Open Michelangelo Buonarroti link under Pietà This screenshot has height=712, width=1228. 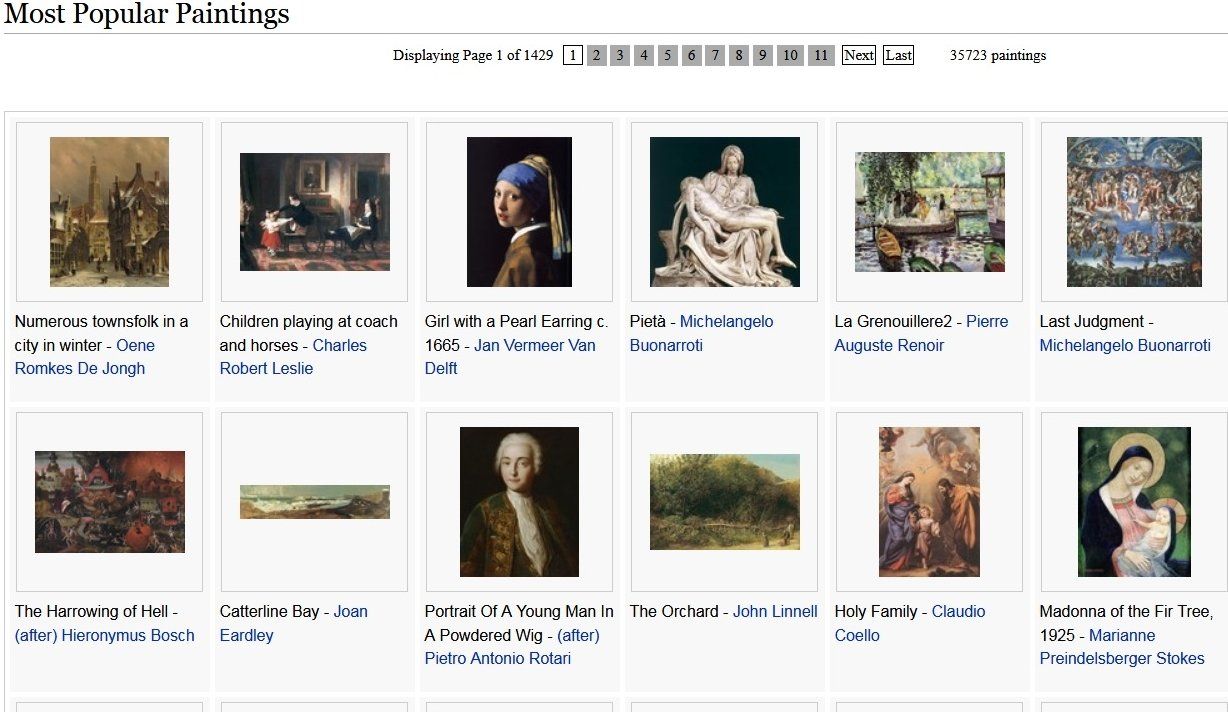point(701,334)
